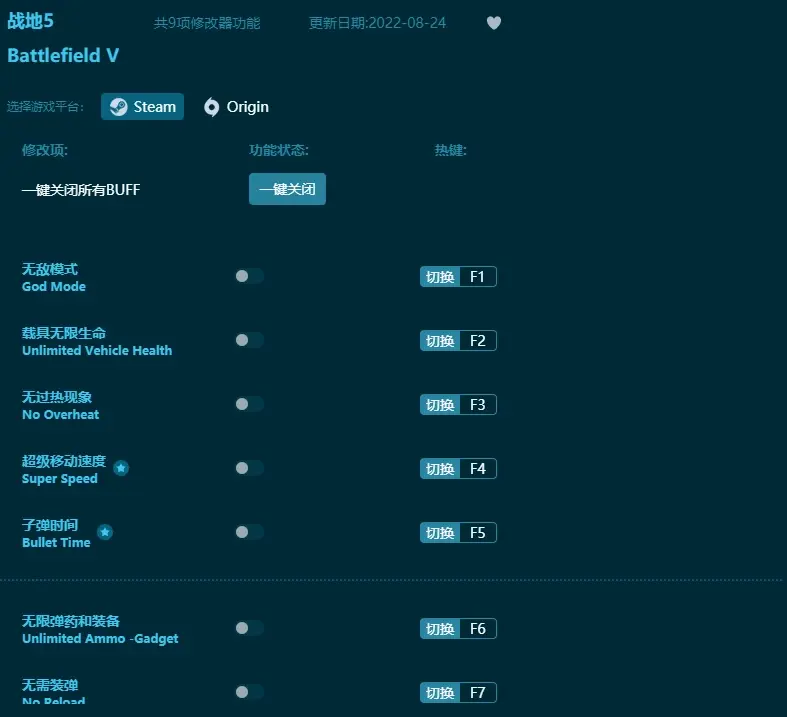The width and height of the screenshot is (787, 717).
Task: Click 切换 button for F4 hotkey
Action: click(440, 469)
